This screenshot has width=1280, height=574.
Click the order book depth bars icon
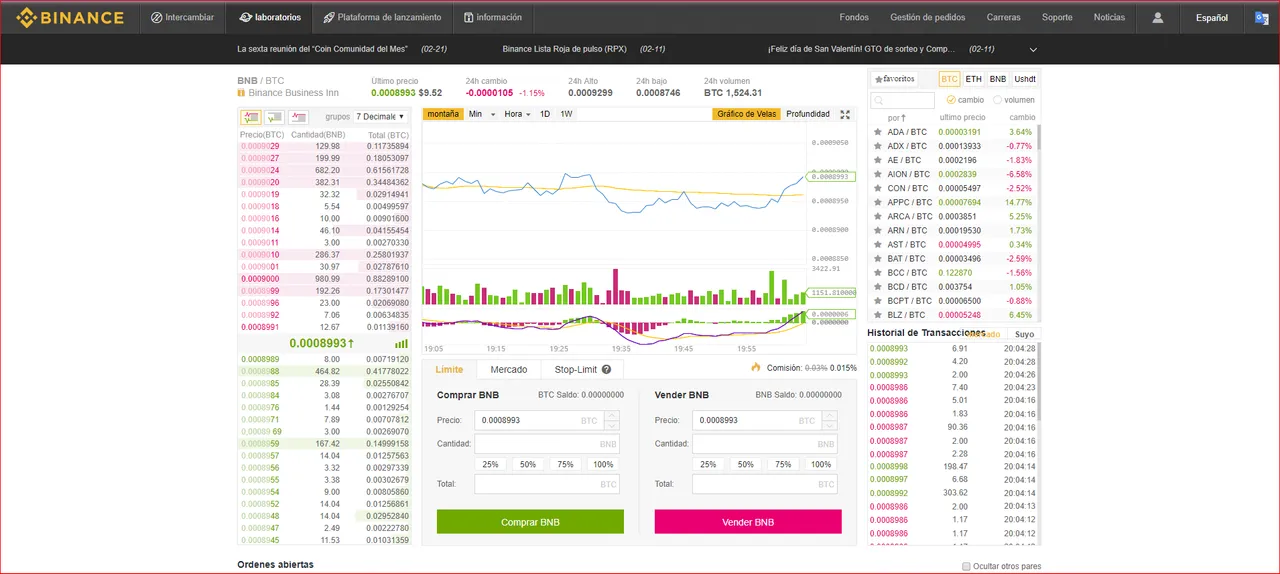pyautogui.click(x=401, y=343)
